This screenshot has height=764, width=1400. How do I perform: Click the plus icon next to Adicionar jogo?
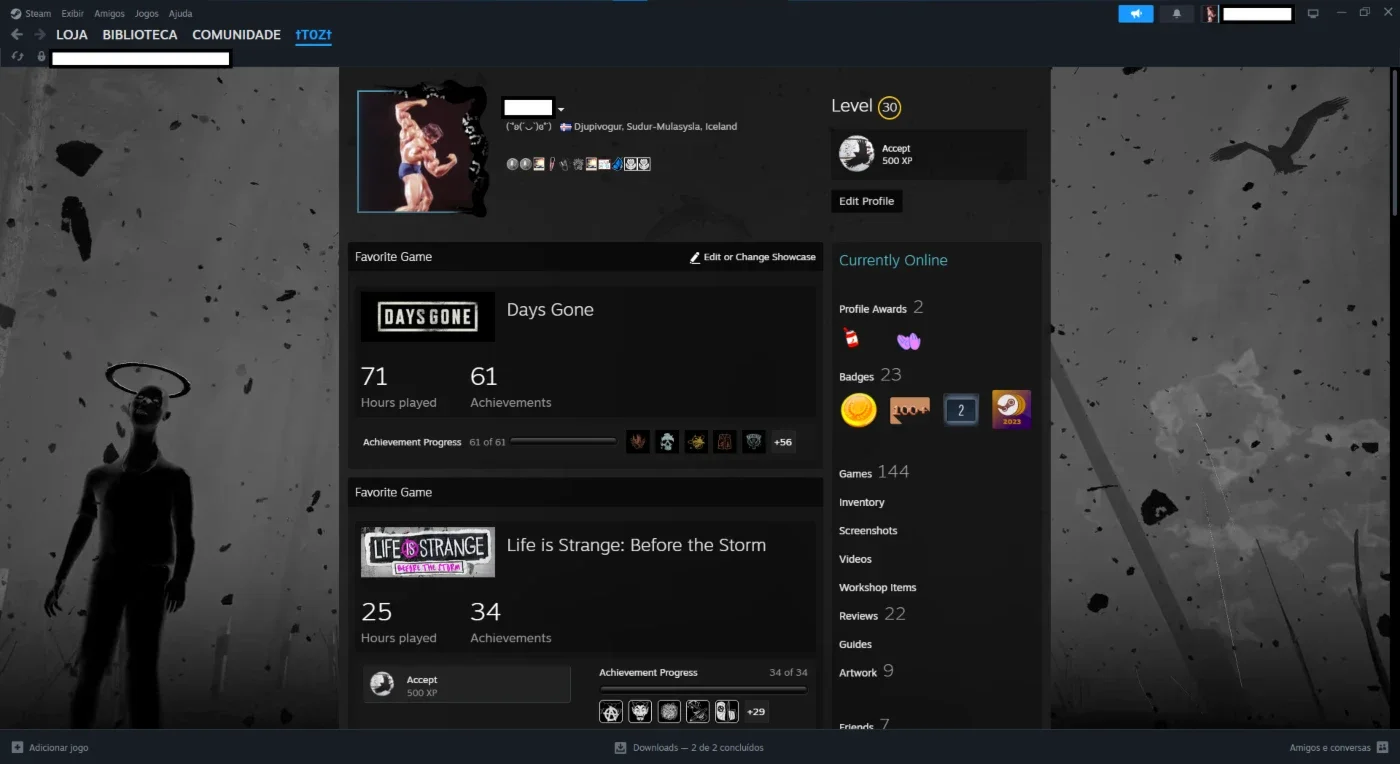(x=17, y=747)
